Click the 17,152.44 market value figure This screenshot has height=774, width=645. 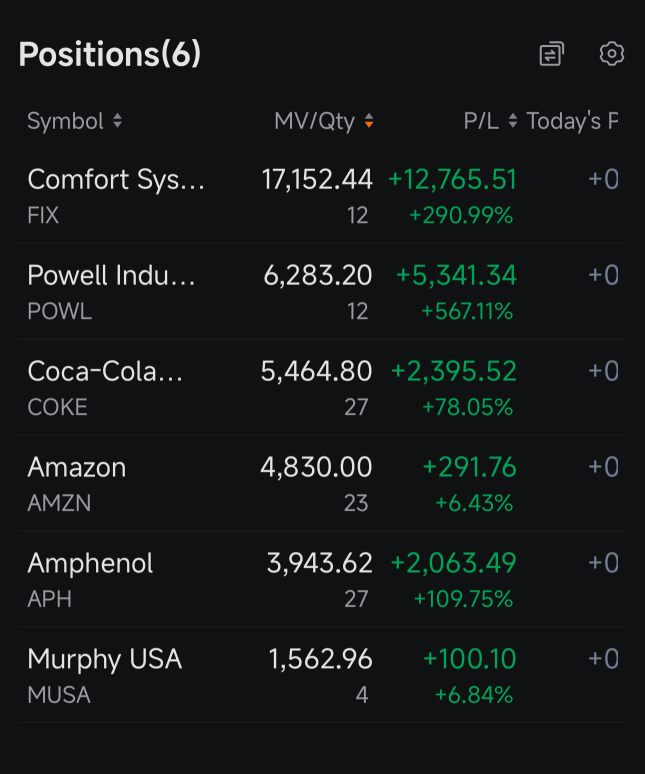coord(317,179)
